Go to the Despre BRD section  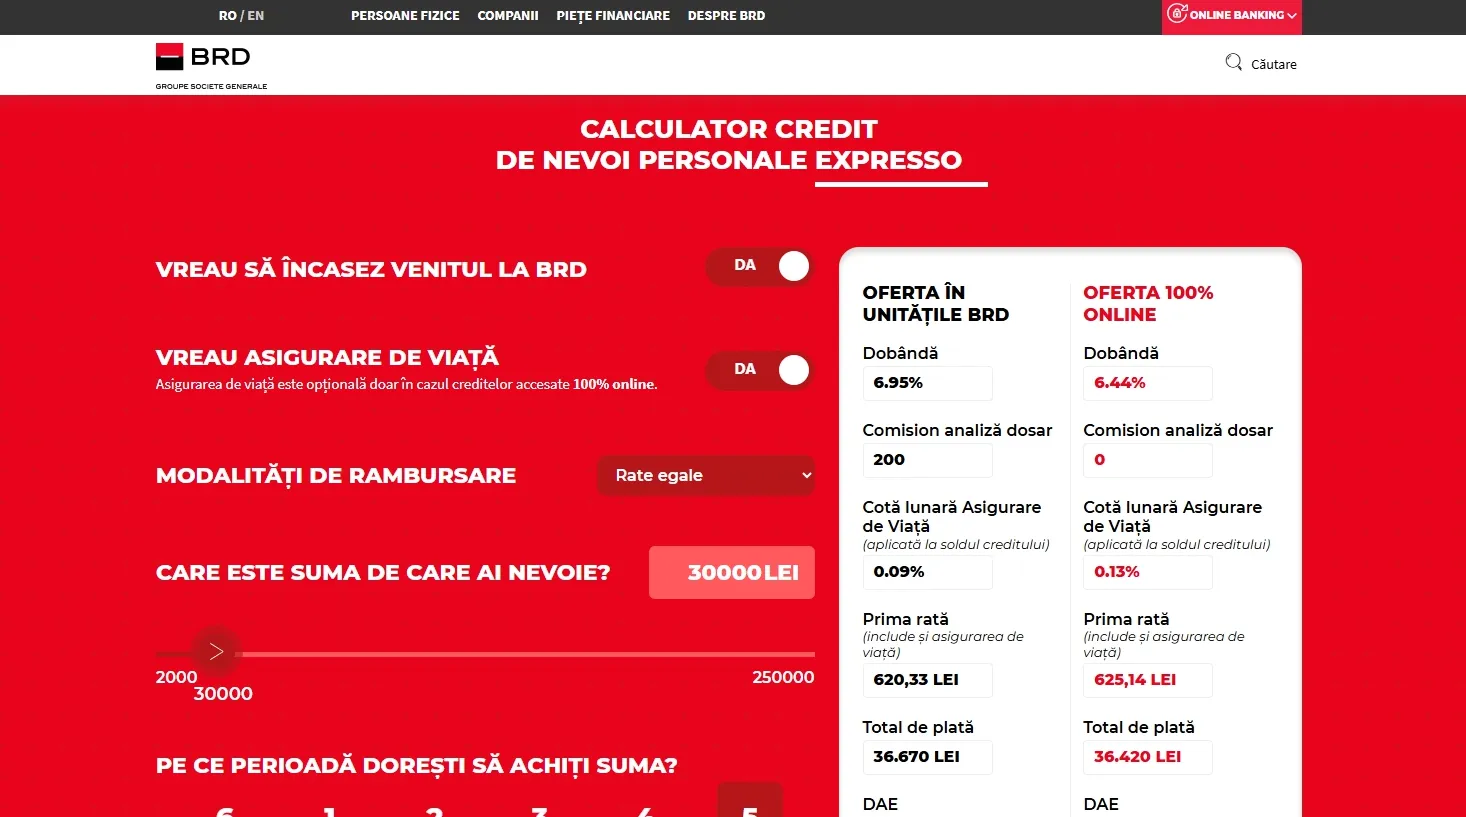pos(726,16)
